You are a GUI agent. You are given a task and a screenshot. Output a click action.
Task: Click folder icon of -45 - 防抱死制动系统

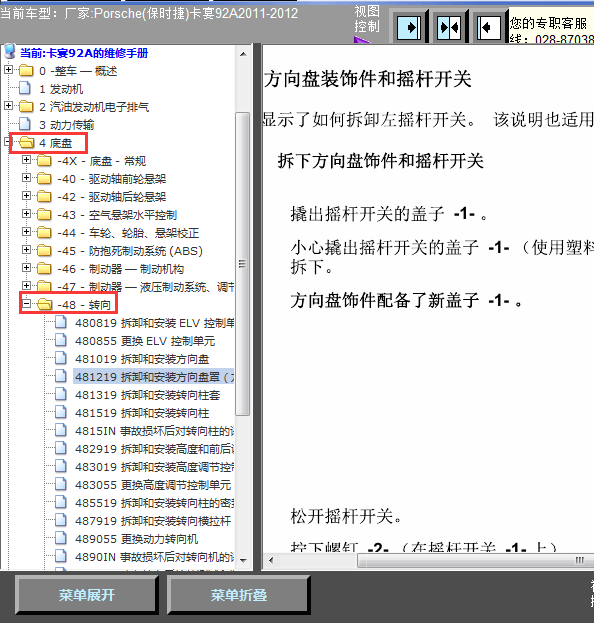tap(44, 250)
